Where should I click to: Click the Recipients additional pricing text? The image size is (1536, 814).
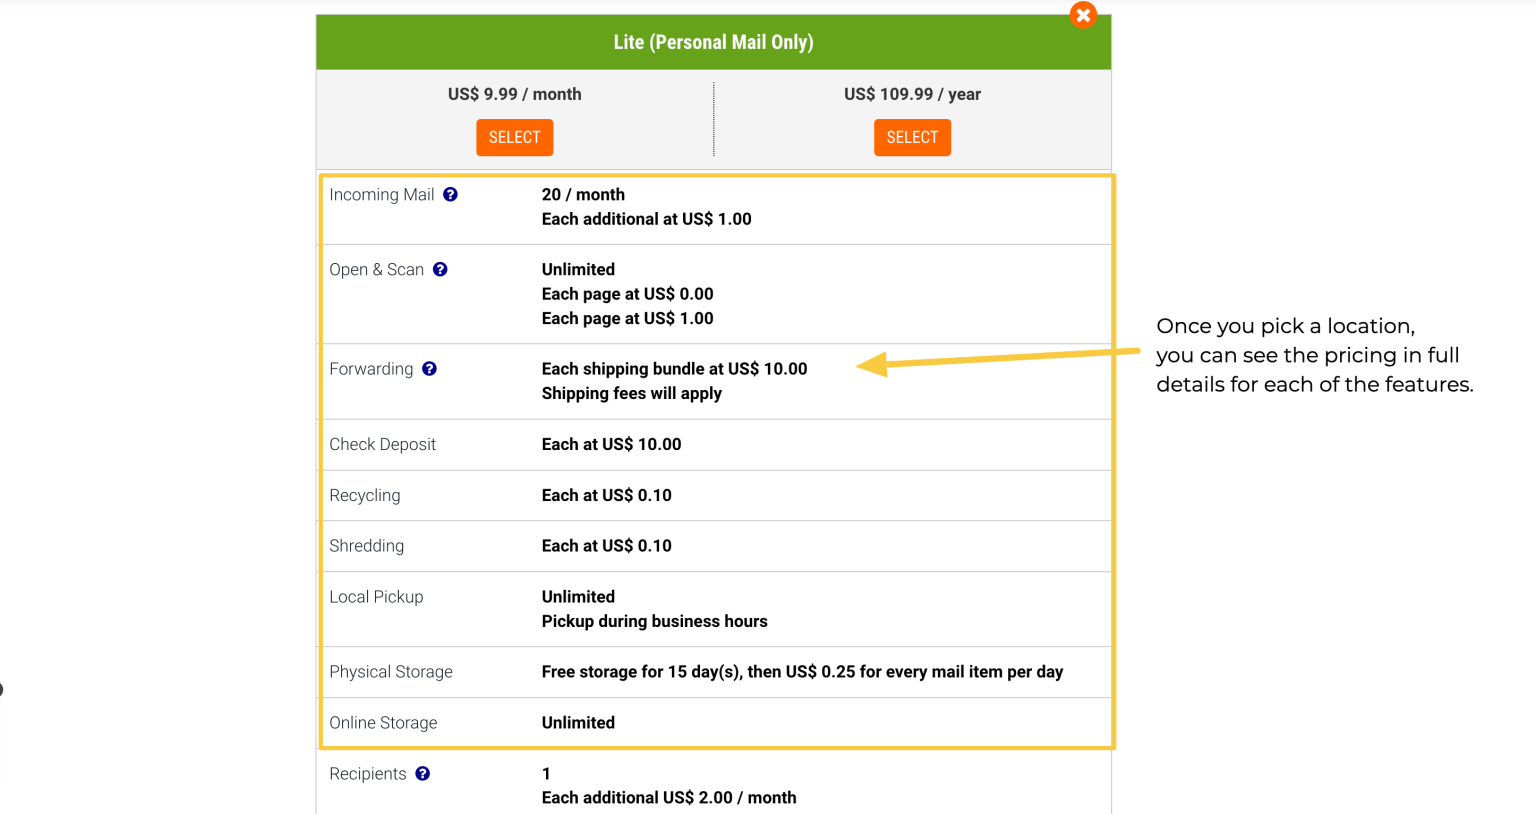[668, 797]
